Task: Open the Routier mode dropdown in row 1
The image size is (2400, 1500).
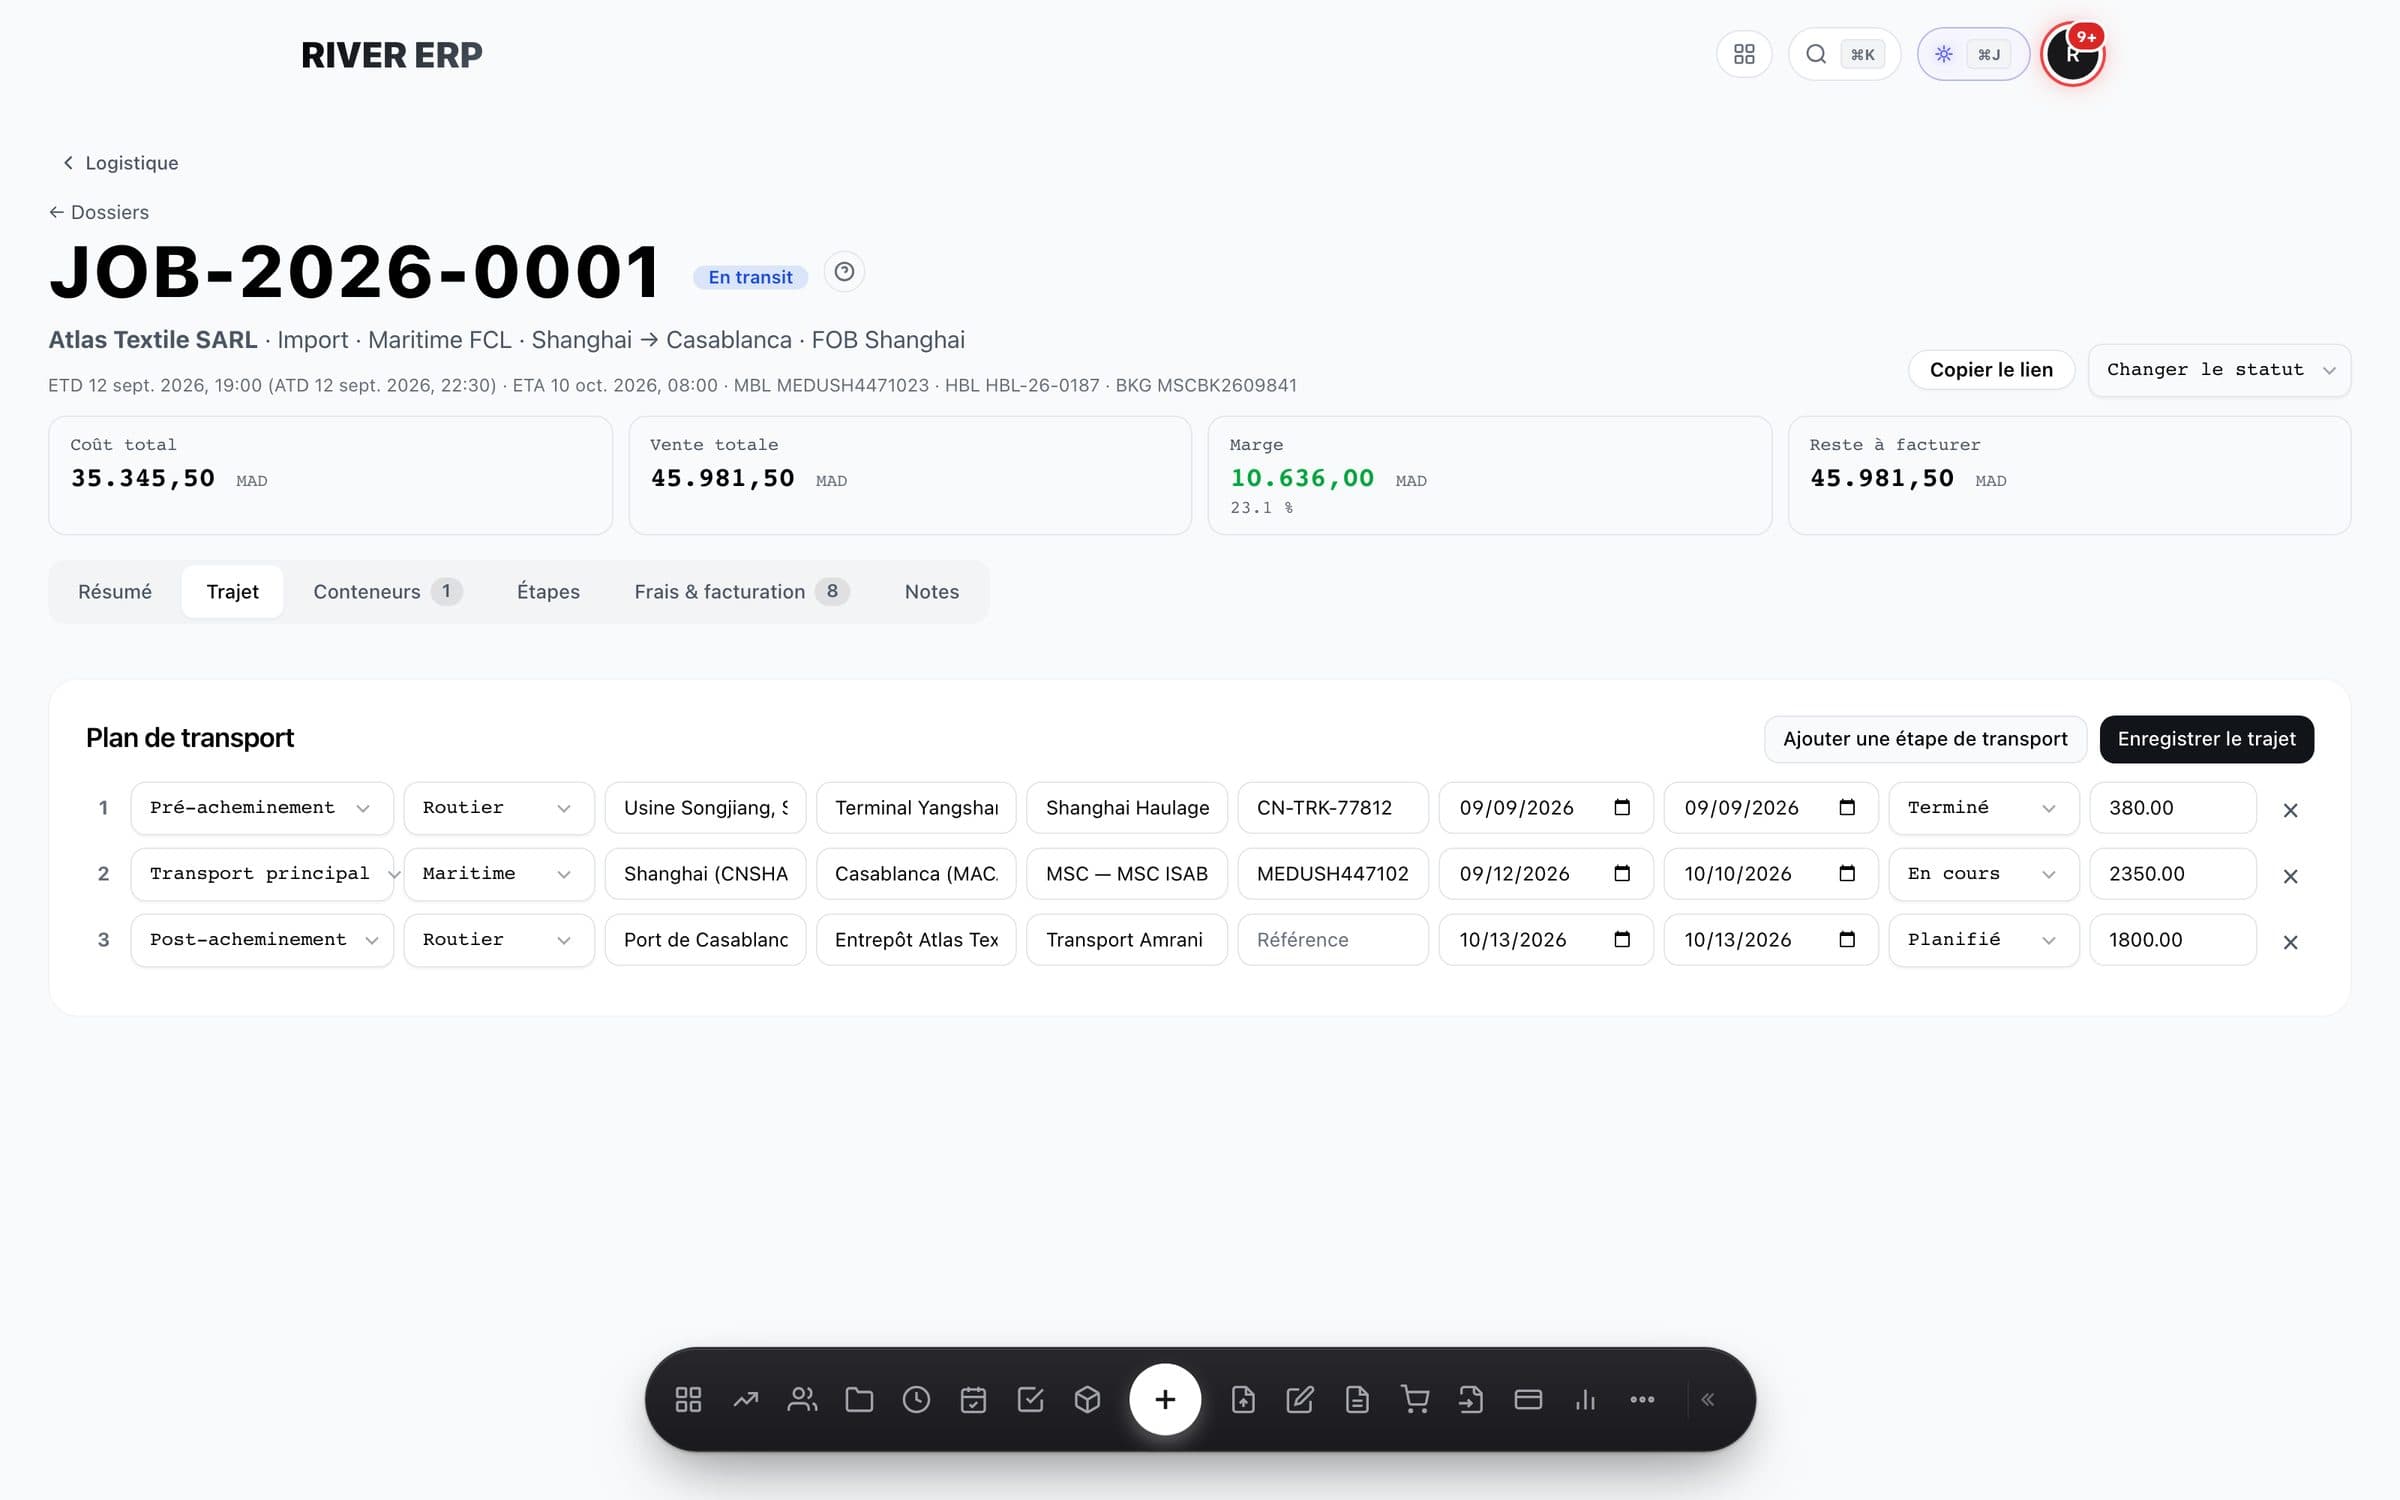Action: point(499,808)
